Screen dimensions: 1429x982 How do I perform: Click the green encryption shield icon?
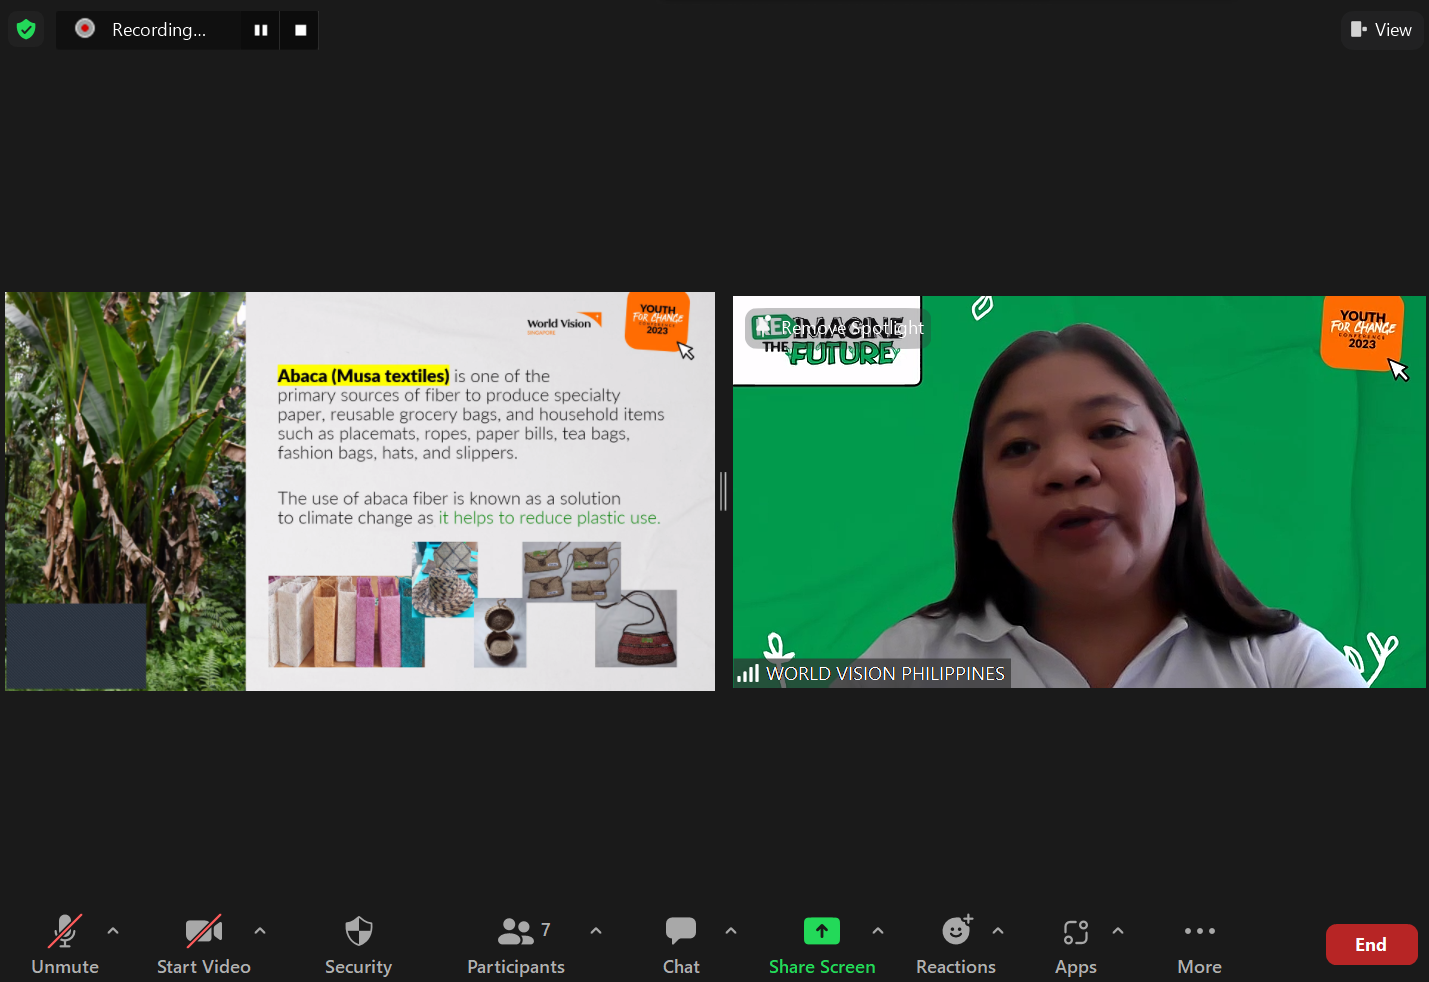(26, 29)
